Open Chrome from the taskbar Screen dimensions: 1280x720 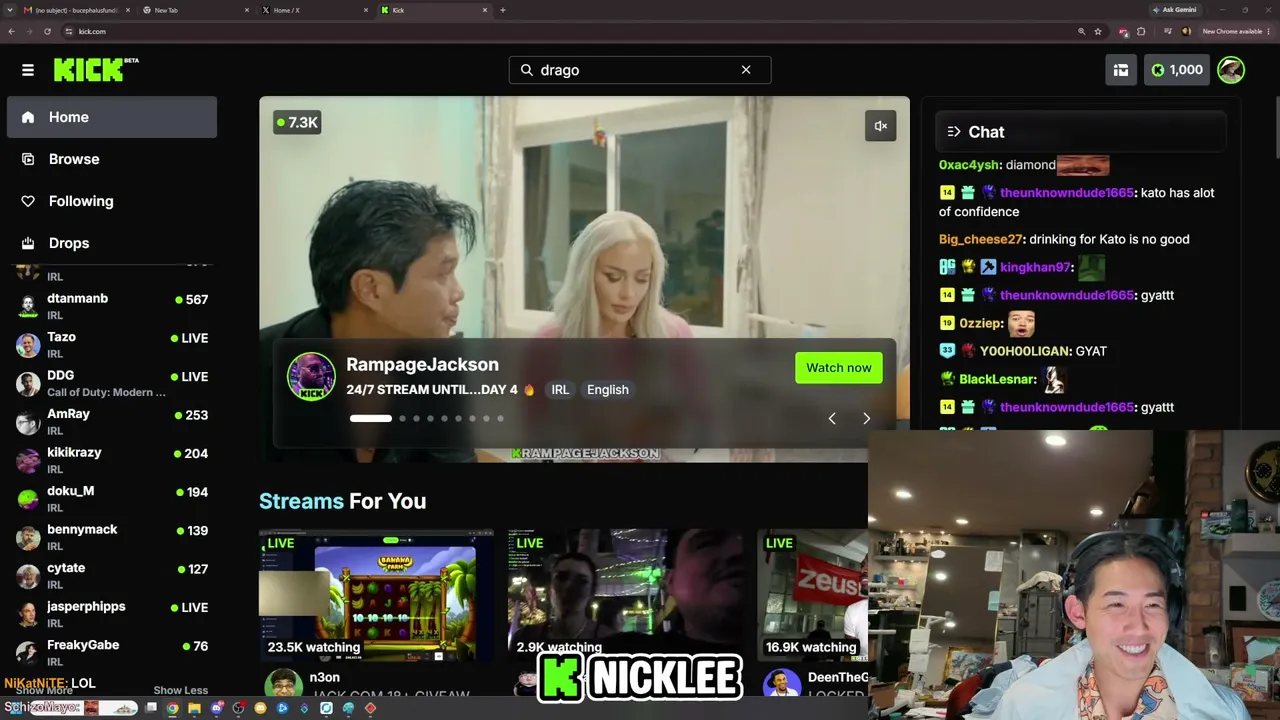click(172, 708)
